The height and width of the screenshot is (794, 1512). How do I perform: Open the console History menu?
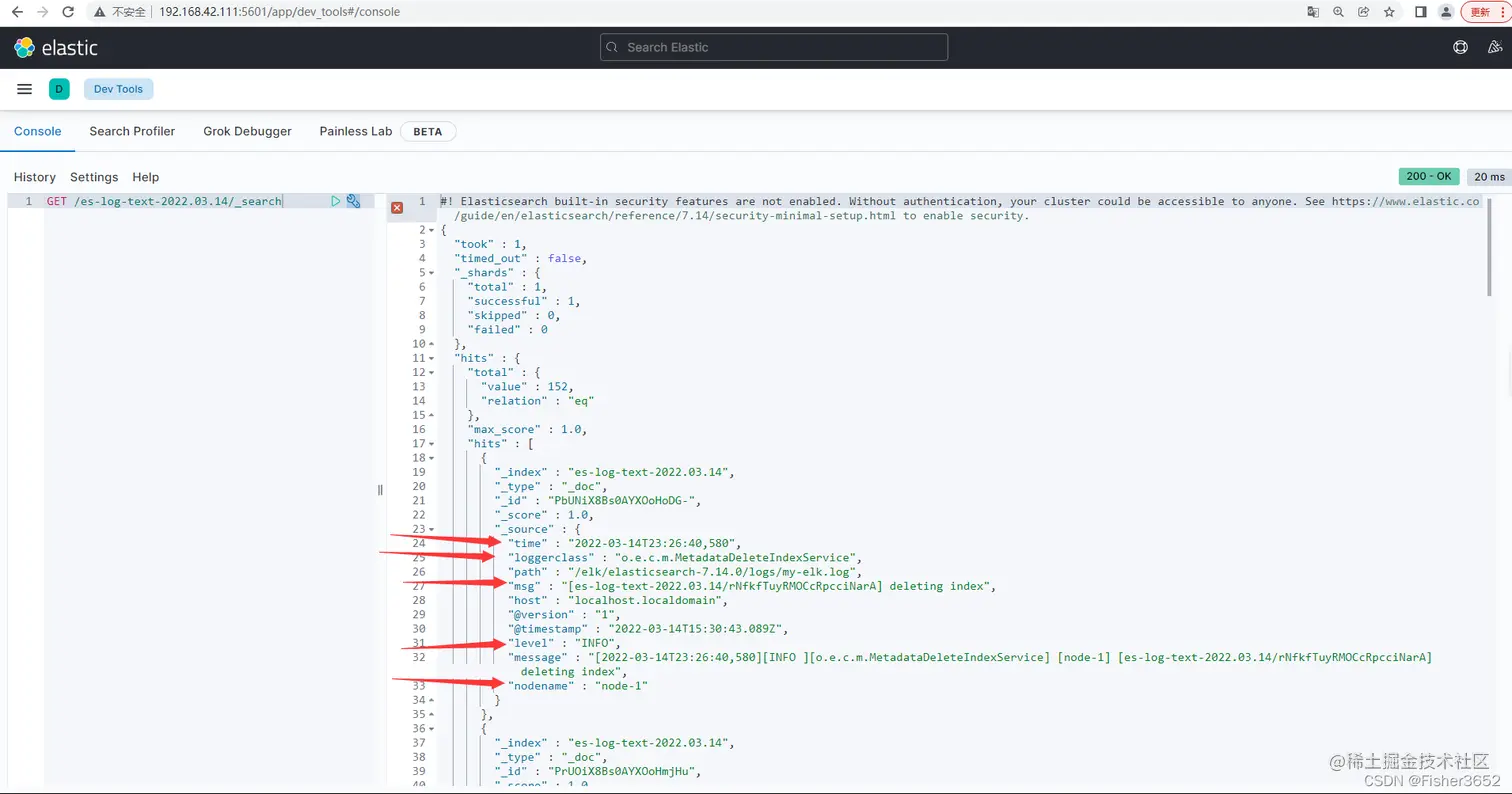tap(35, 177)
